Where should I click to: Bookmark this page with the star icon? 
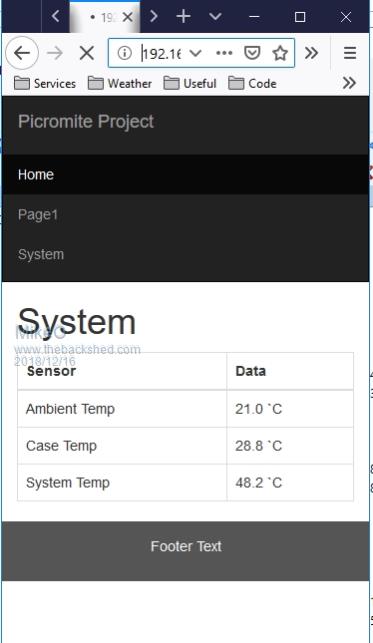pos(280,53)
